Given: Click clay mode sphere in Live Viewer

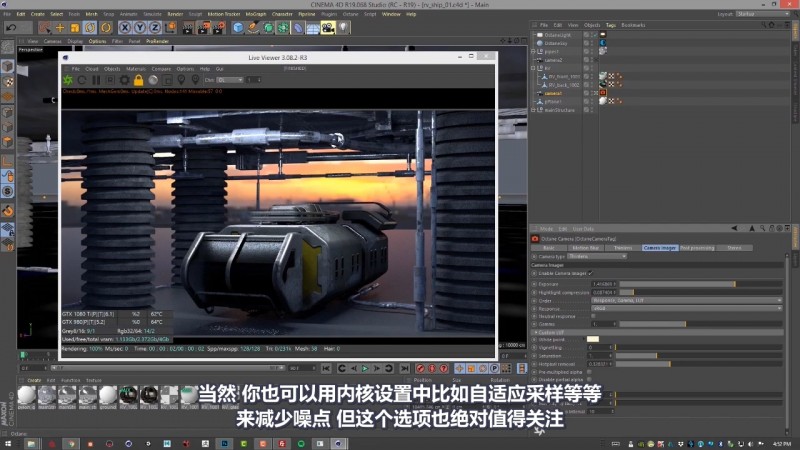Looking at the screenshot, I should 153,80.
